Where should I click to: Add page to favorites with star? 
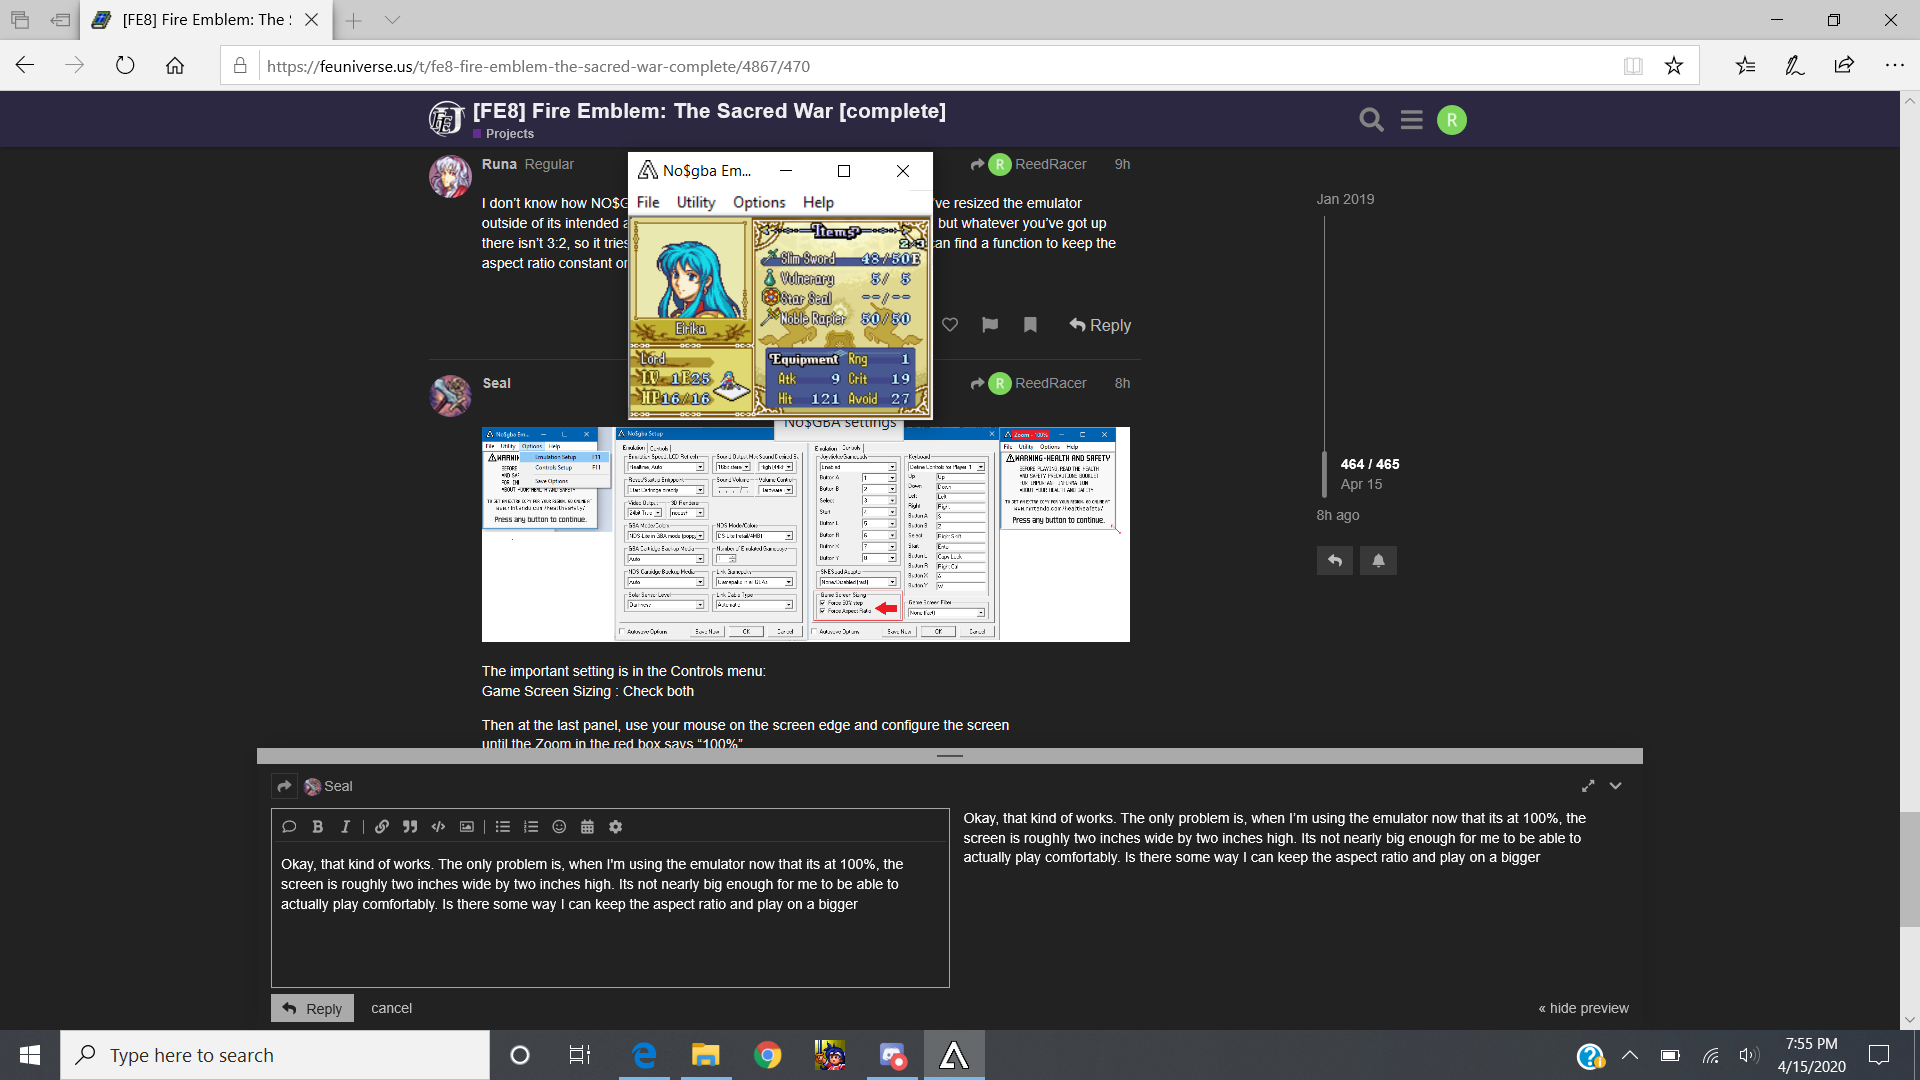(1673, 66)
